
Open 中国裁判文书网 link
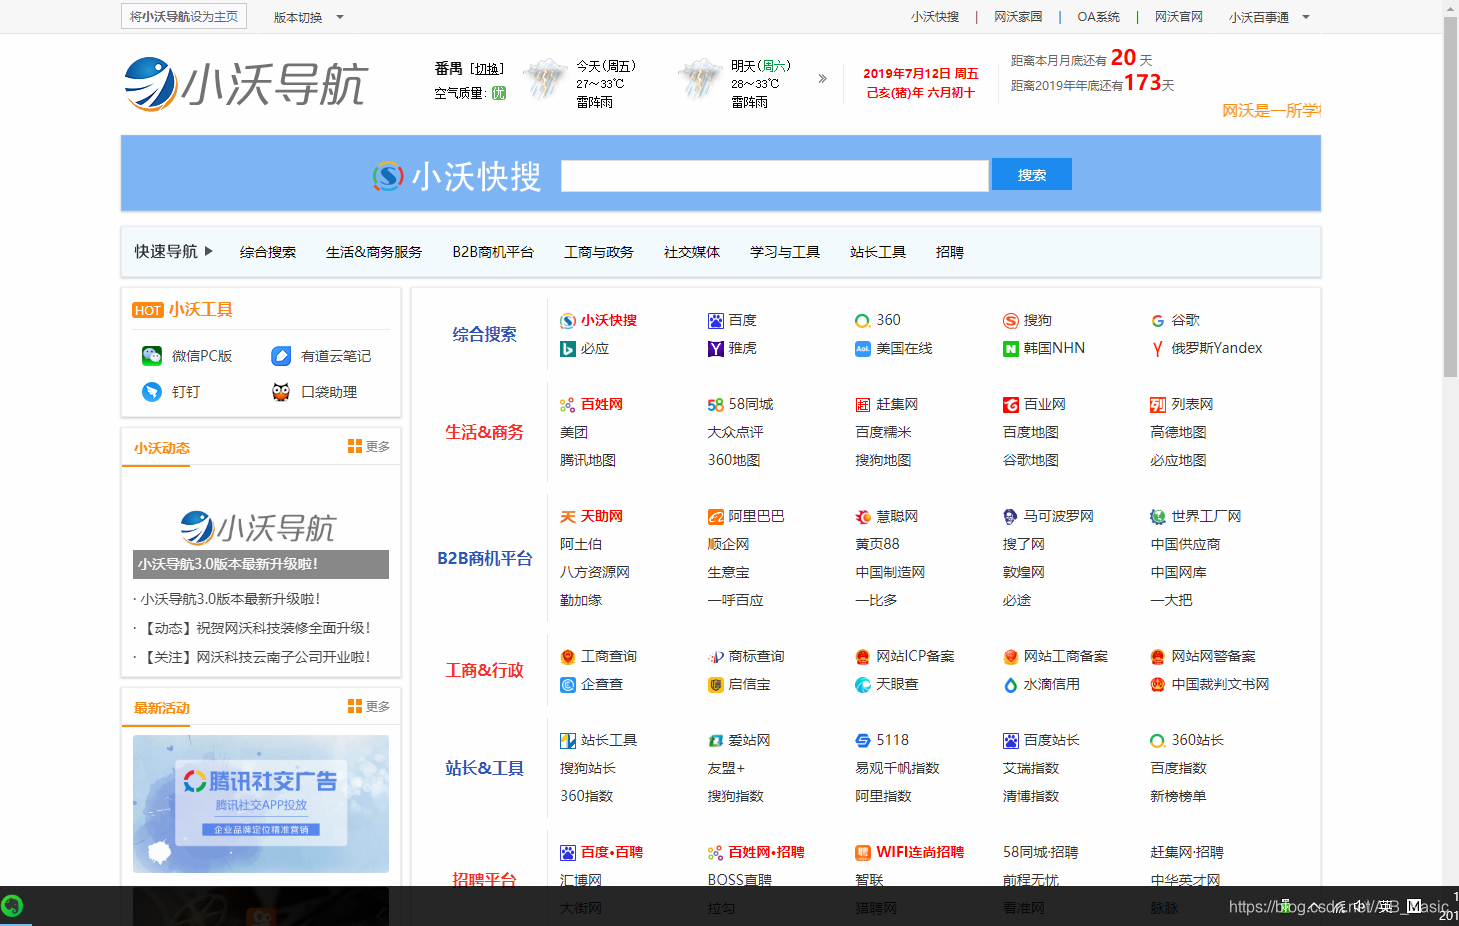point(1220,685)
